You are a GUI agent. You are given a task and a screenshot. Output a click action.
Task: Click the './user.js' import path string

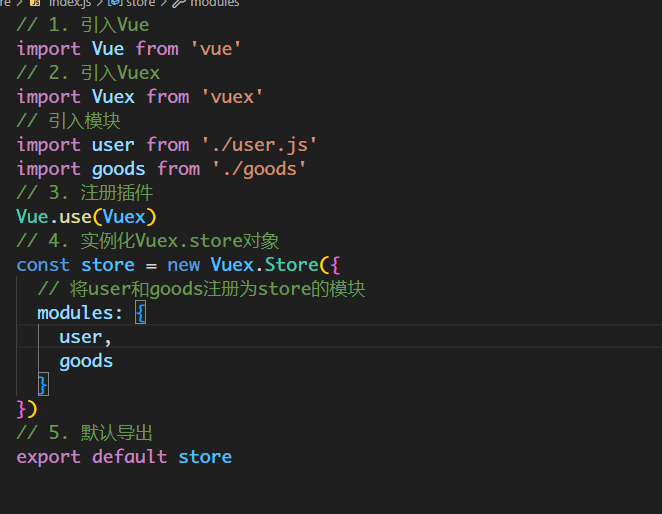coord(259,144)
